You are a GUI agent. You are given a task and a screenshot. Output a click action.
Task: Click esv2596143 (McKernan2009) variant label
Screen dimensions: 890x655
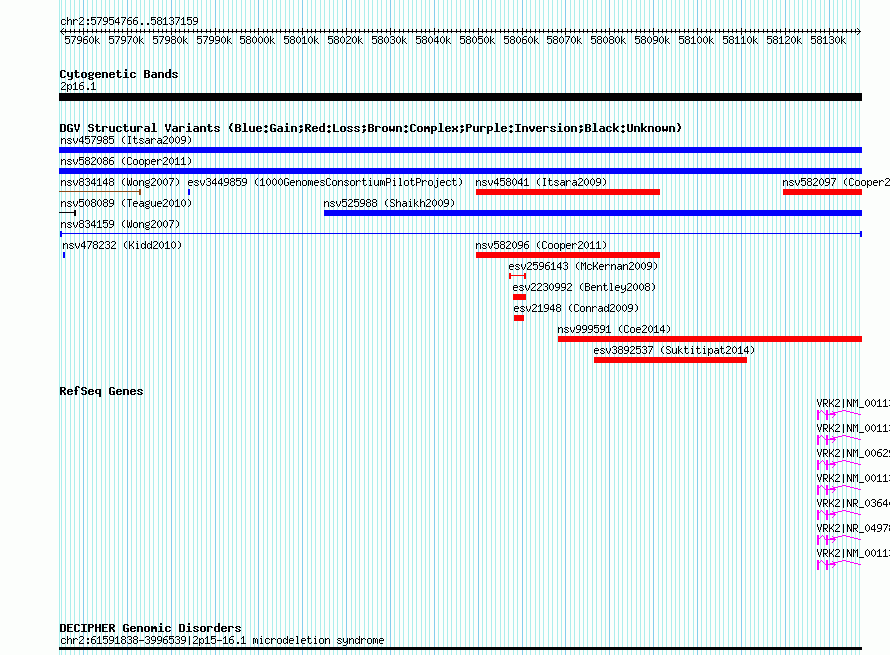pyautogui.click(x=583, y=266)
